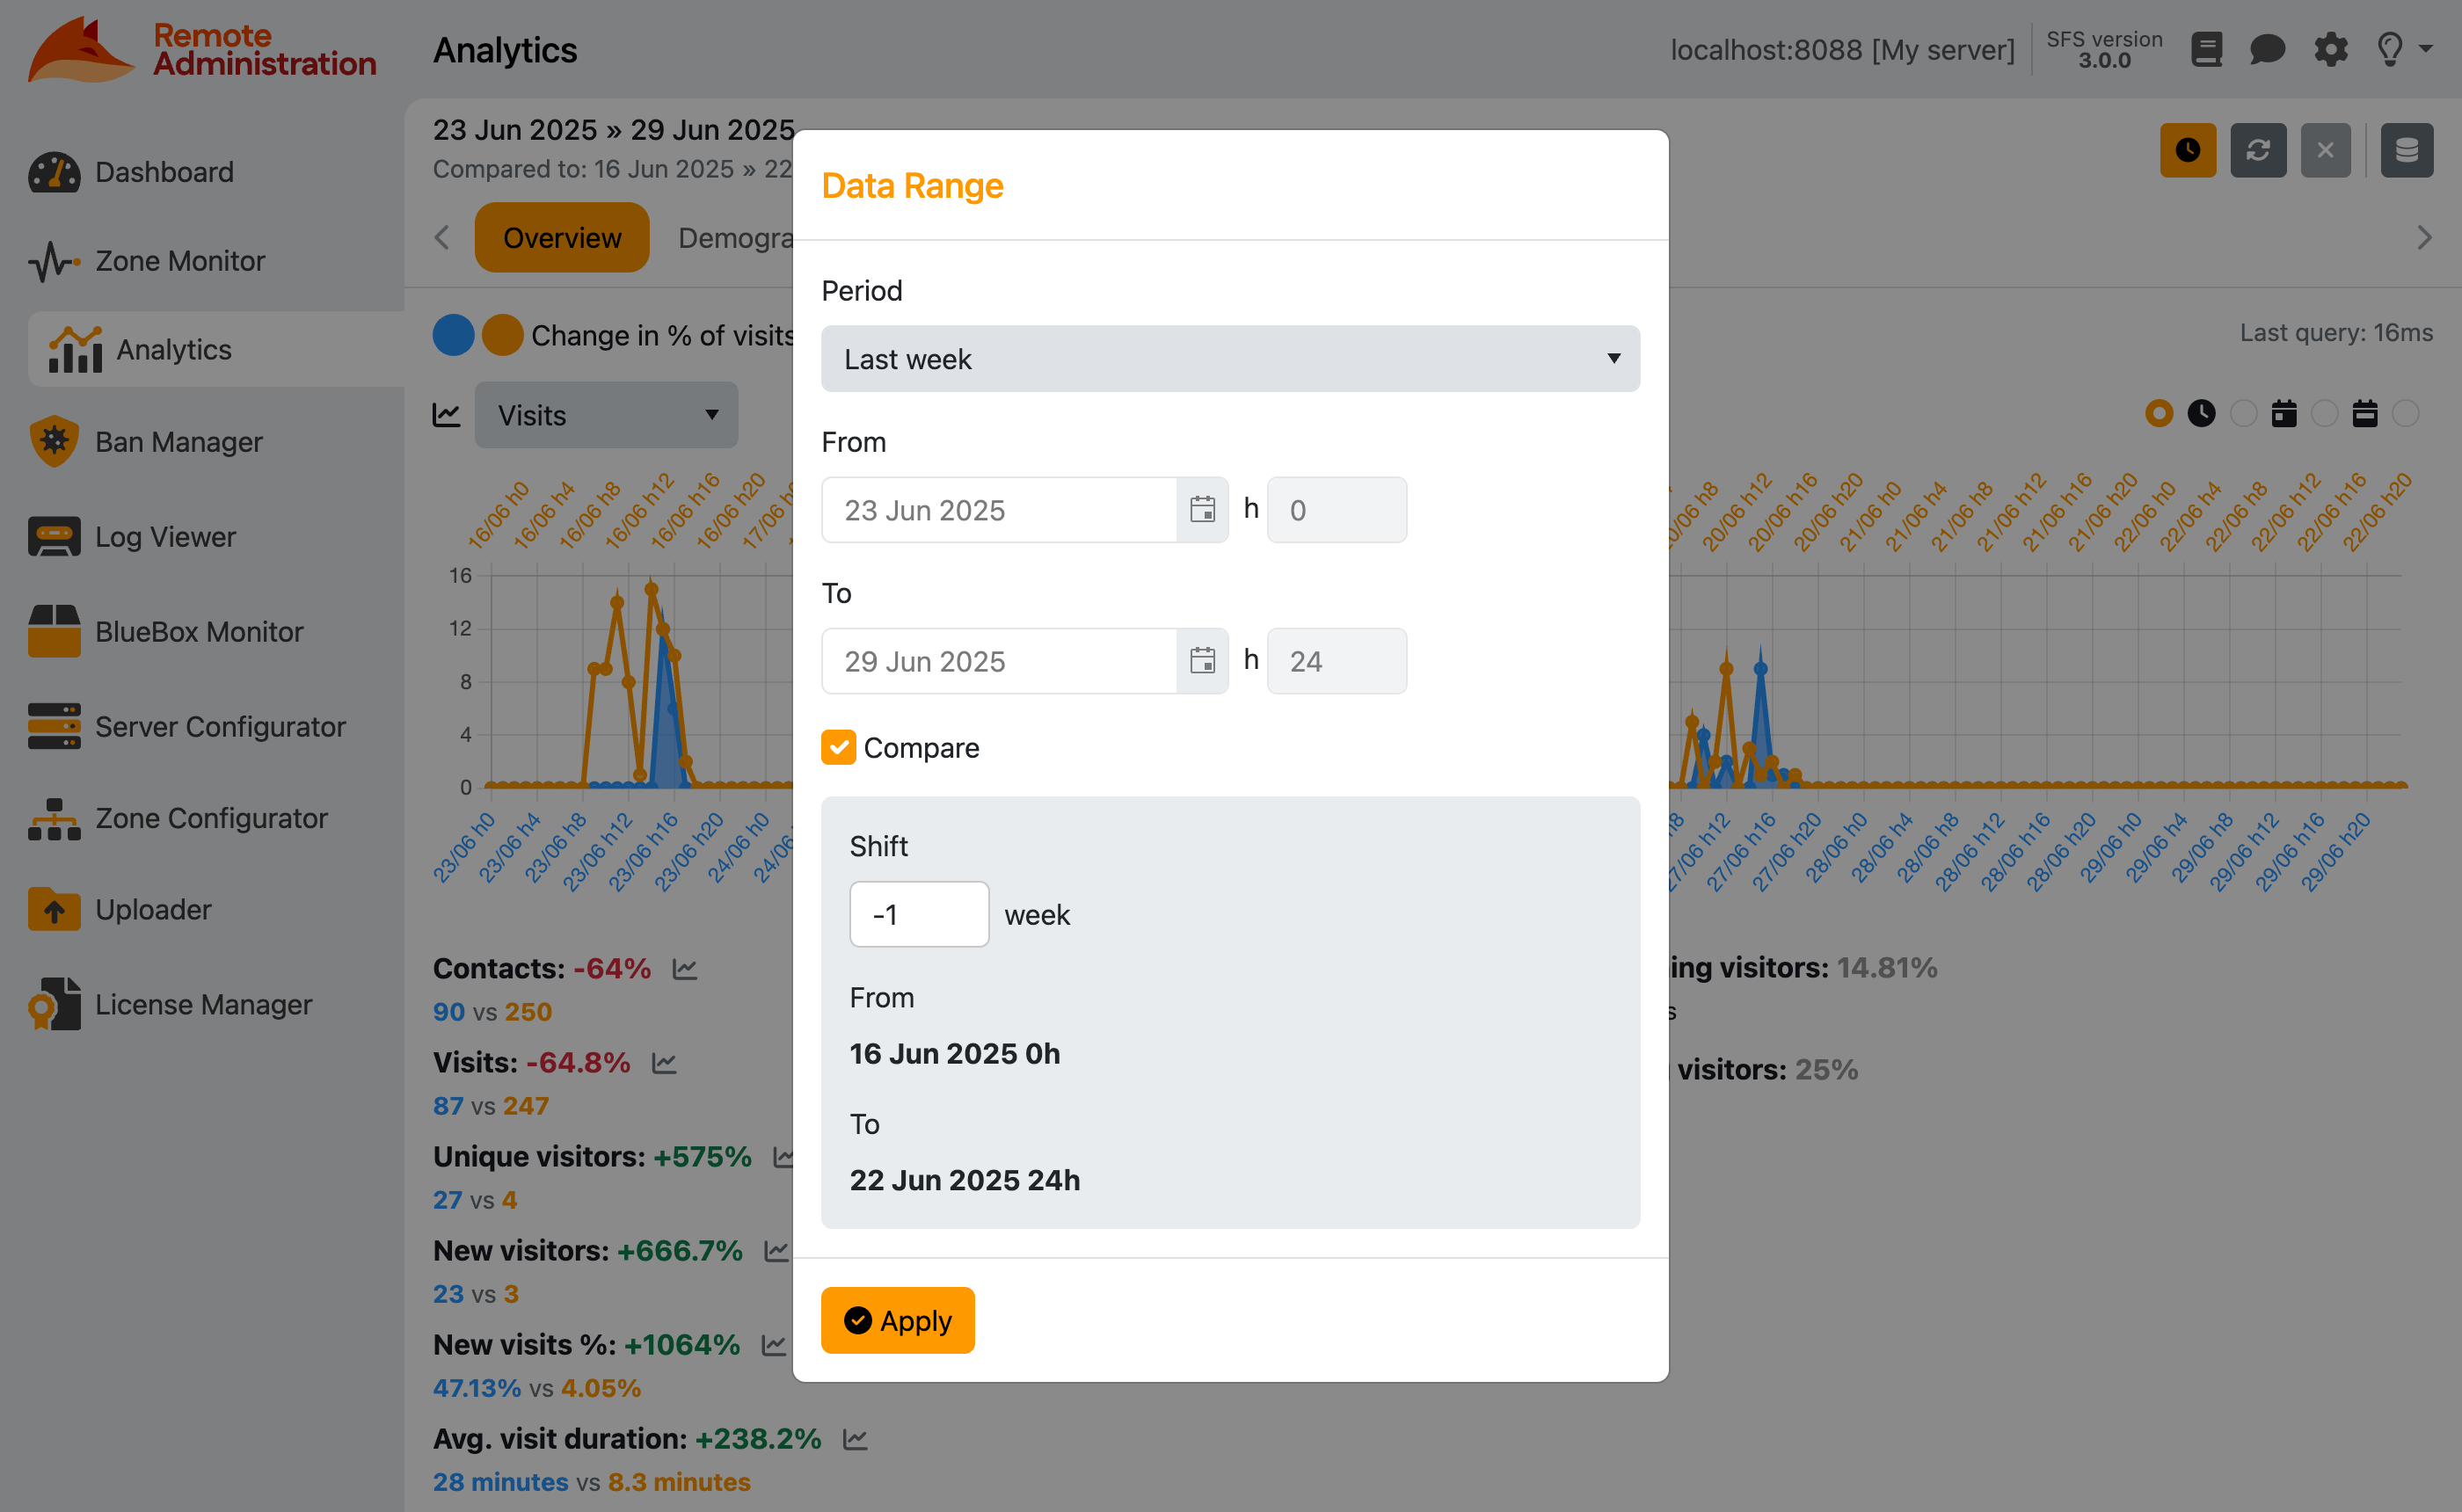Uncheck the Compare checkbox
2462x1512 pixels.
click(x=839, y=747)
